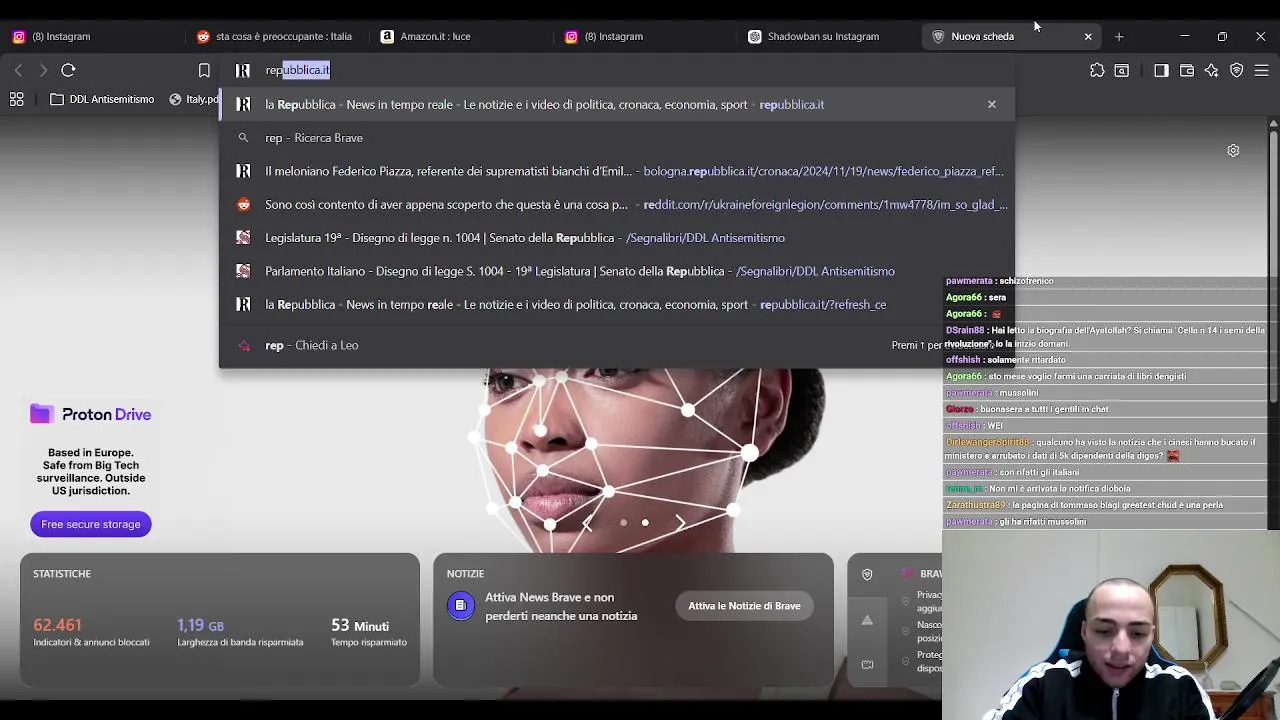Click the tab search toolbar icon
Image resolution: width=1280 pixels, height=720 pixels.
coord(1122,70)
